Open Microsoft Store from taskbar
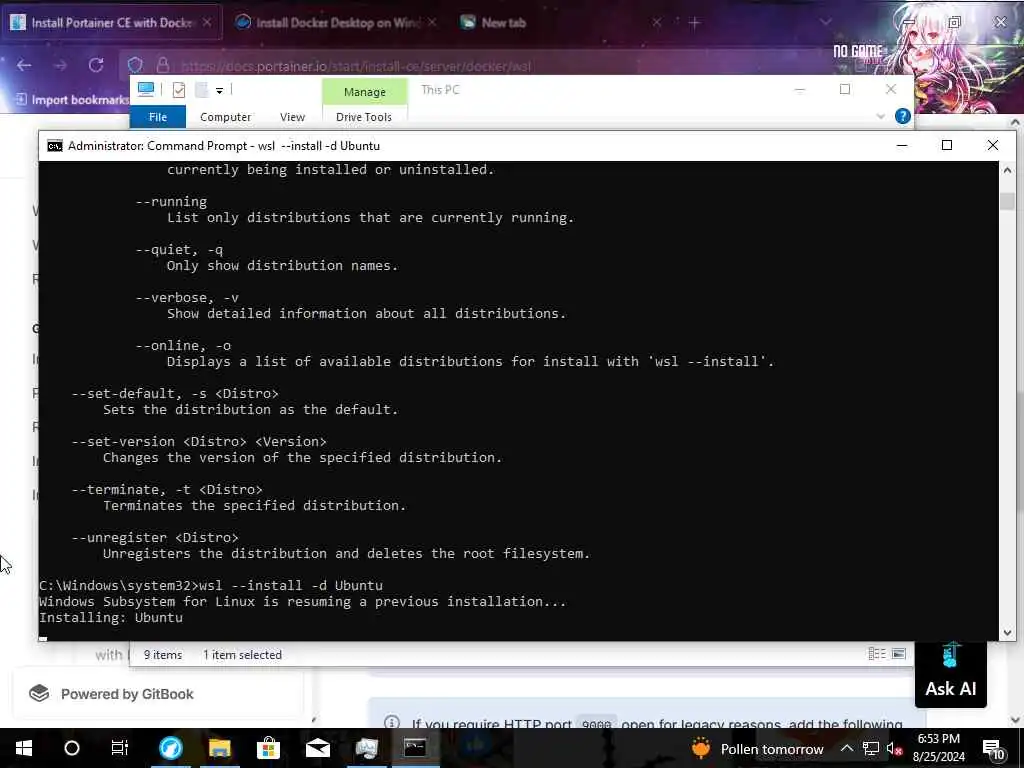 click(x=268, y=748)
